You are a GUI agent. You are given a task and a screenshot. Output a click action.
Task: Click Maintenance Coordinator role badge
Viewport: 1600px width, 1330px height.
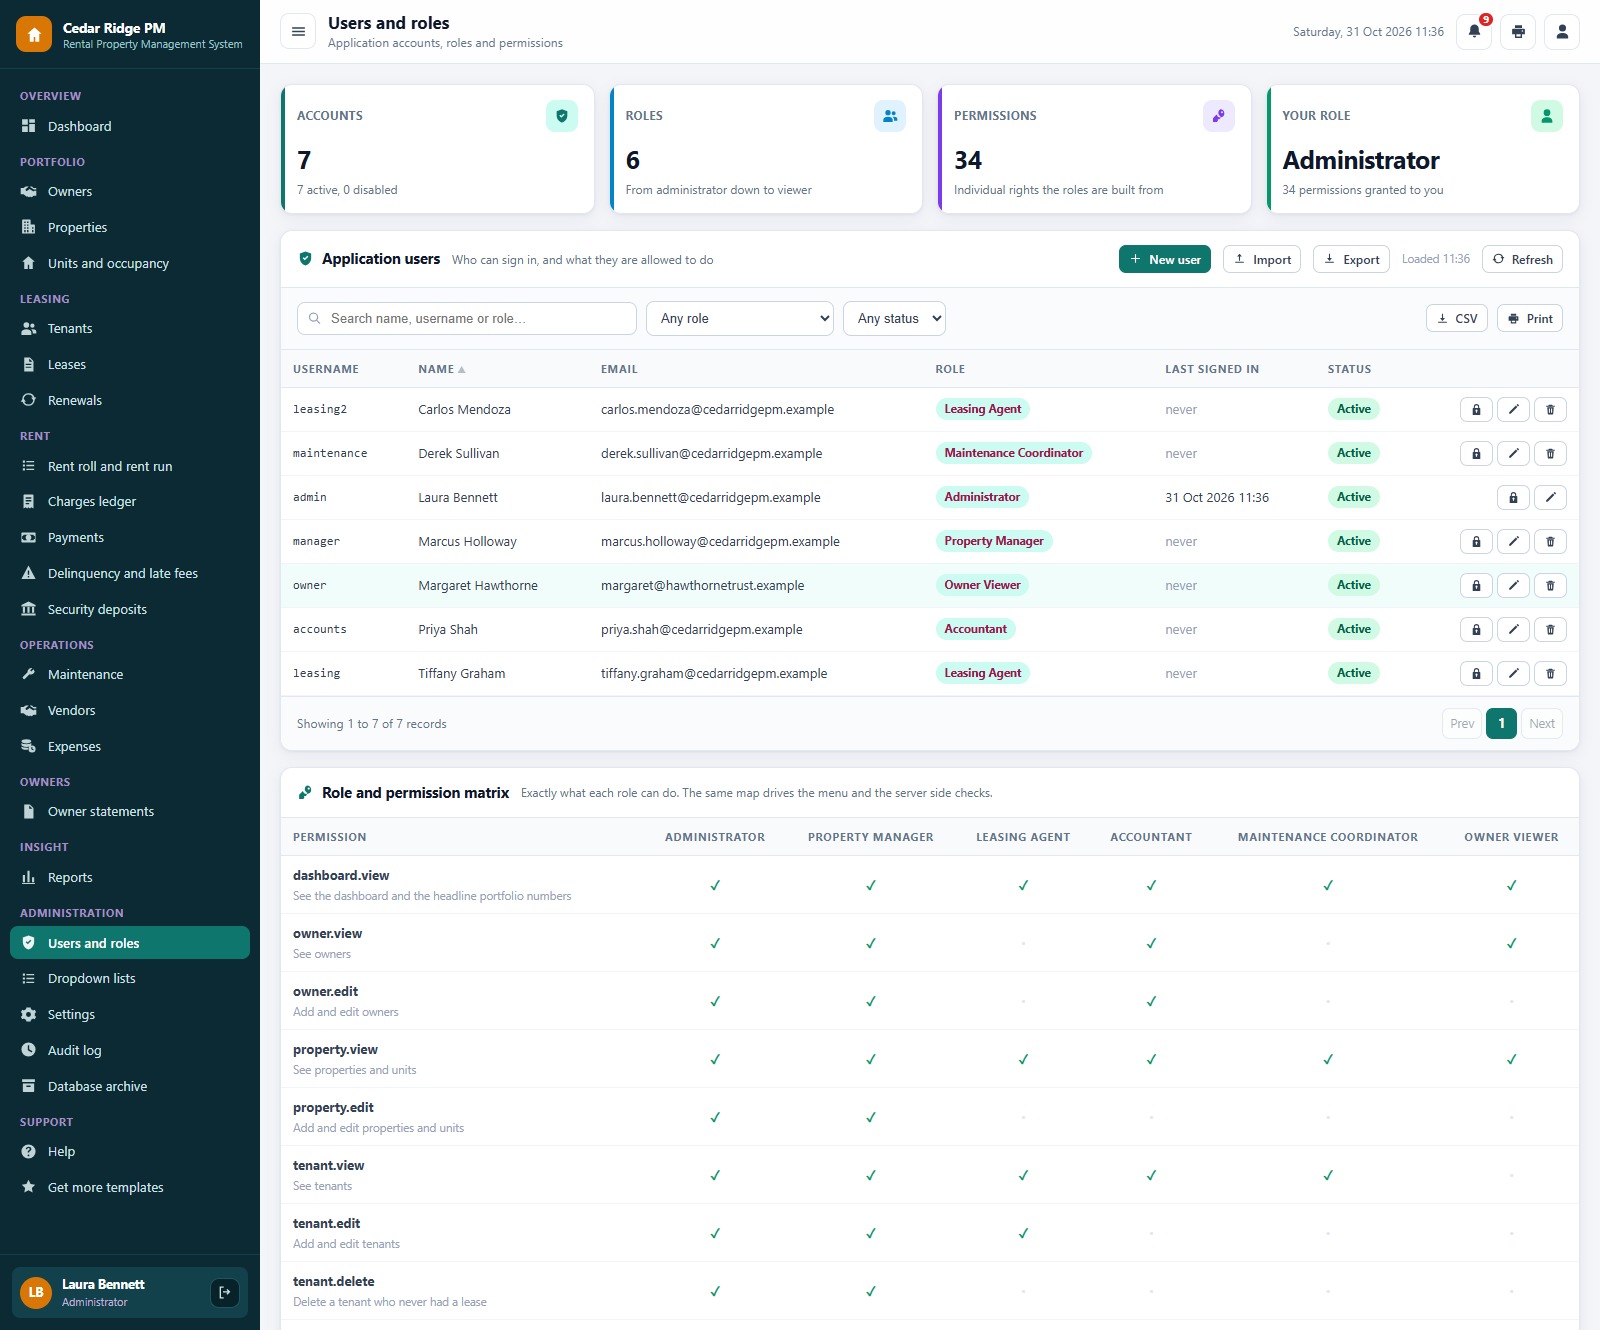1013,453
